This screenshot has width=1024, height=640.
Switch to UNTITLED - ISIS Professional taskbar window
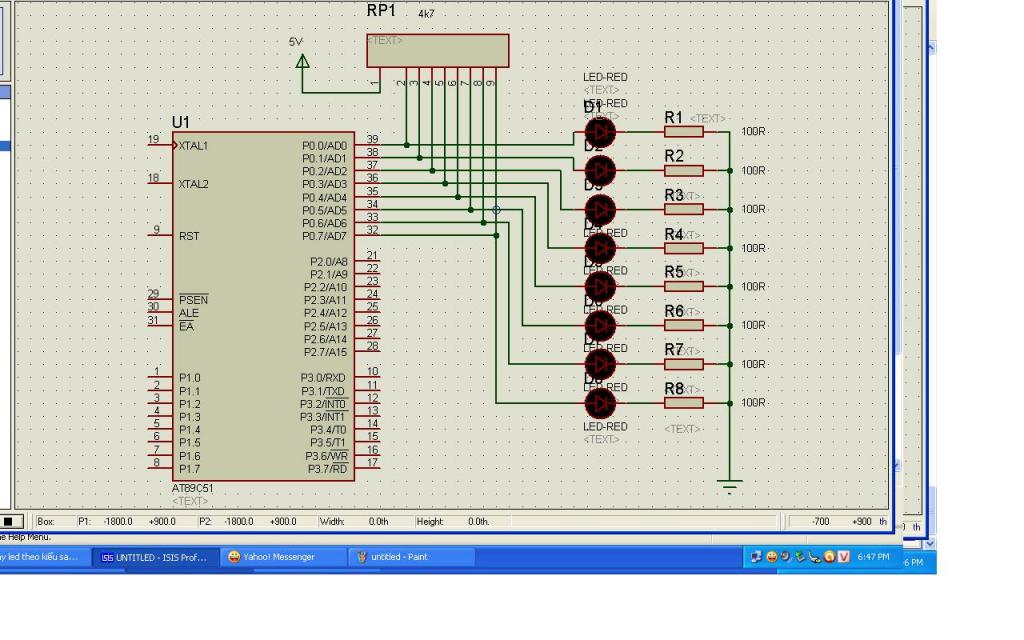click(154, 557)
